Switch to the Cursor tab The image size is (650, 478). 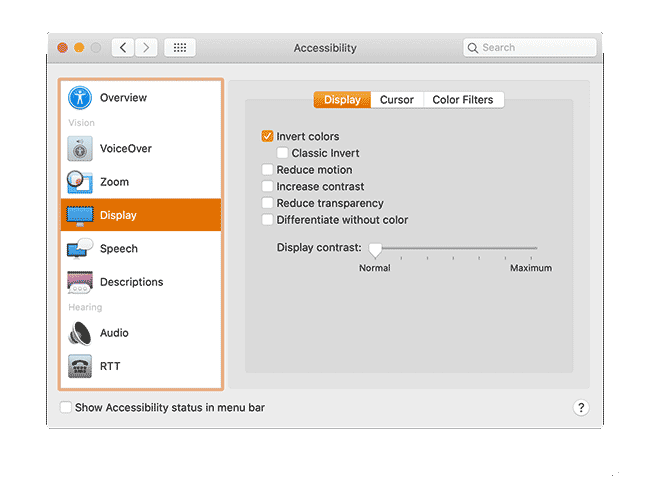point(397,100)
